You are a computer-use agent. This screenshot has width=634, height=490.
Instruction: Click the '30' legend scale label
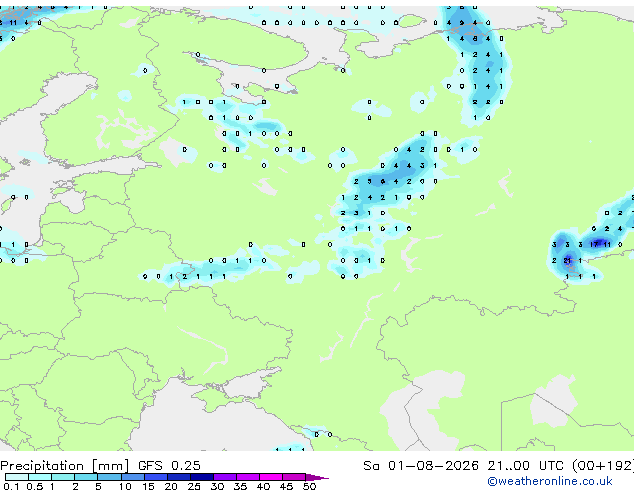217,486
